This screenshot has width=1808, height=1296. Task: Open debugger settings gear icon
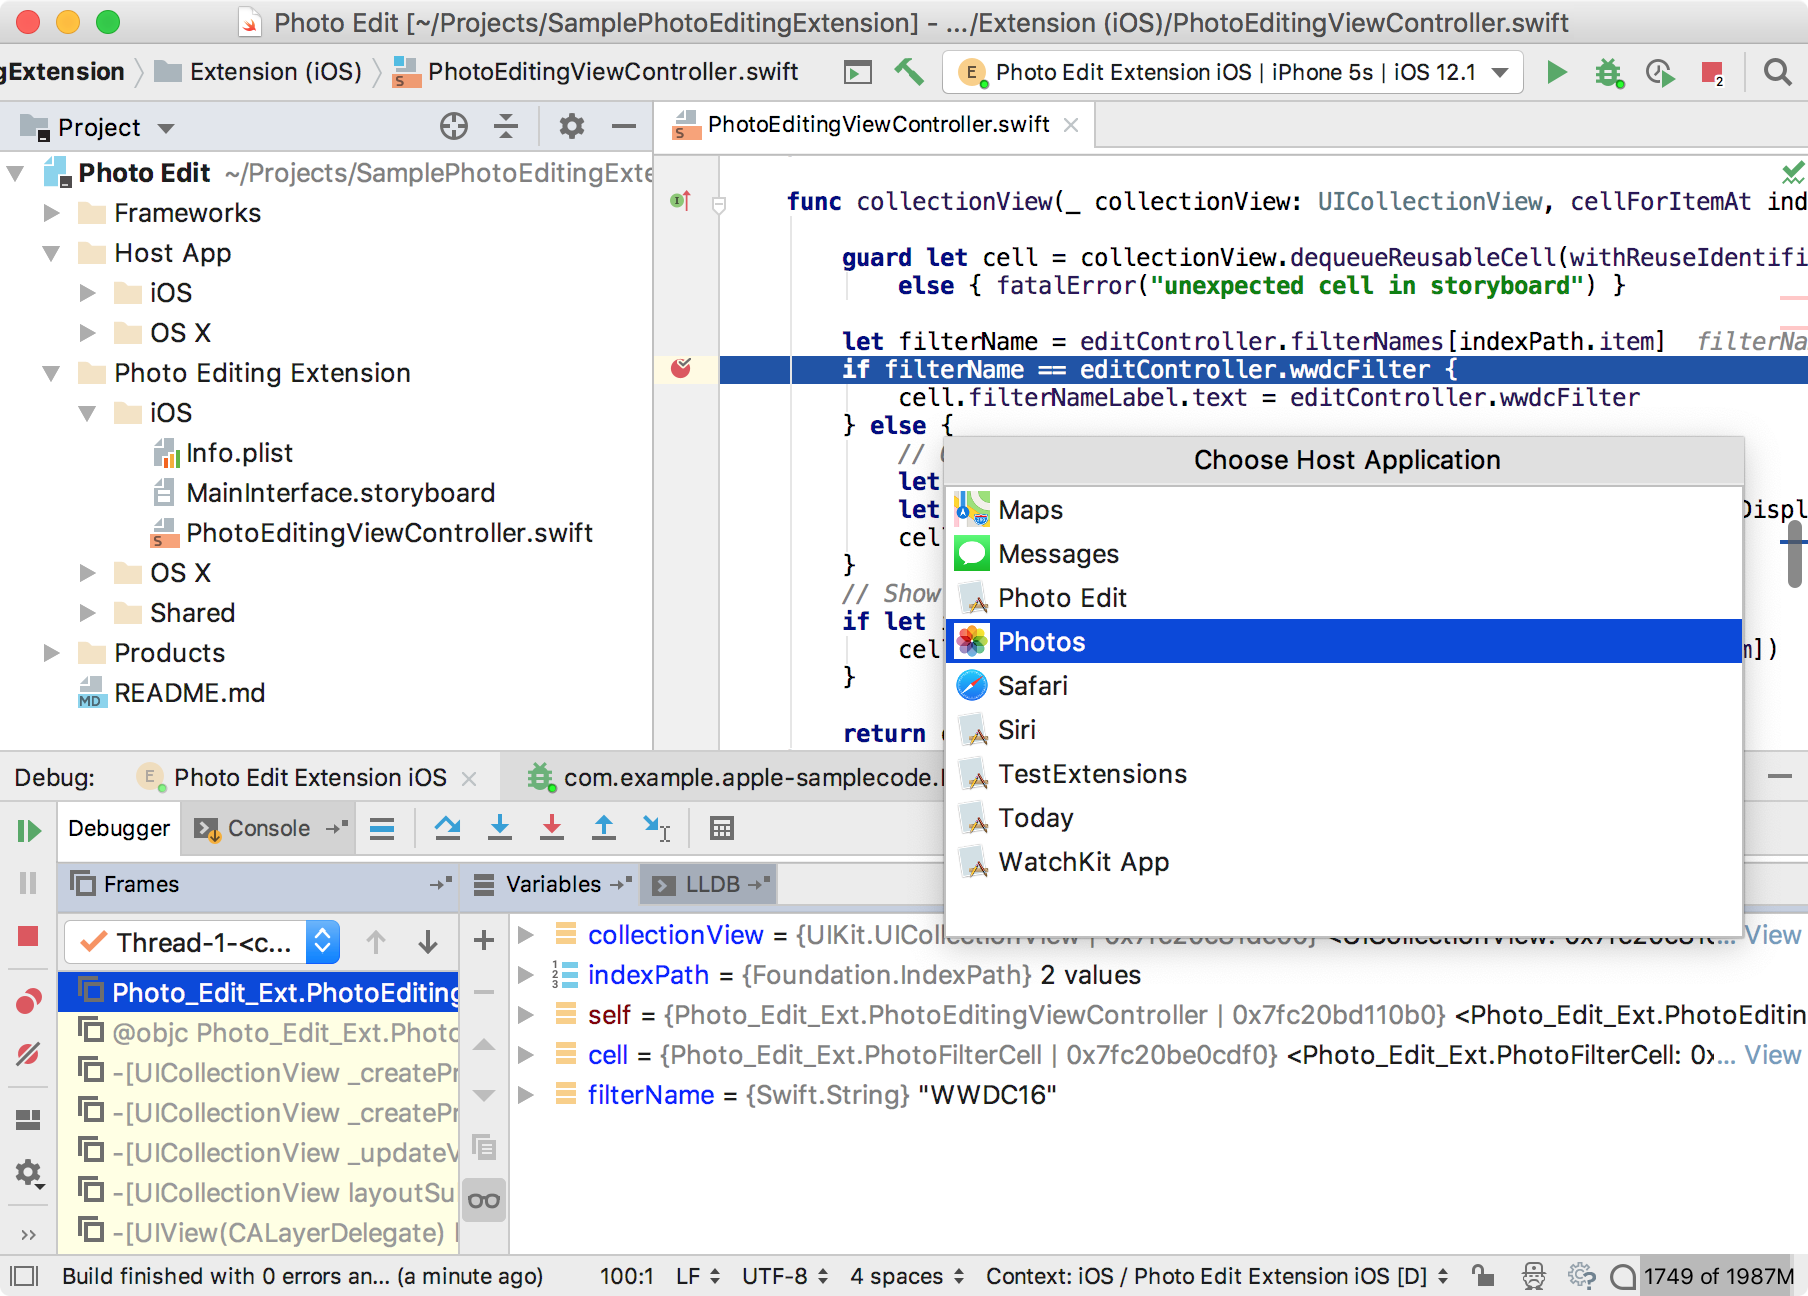[x=28, y=1172]
